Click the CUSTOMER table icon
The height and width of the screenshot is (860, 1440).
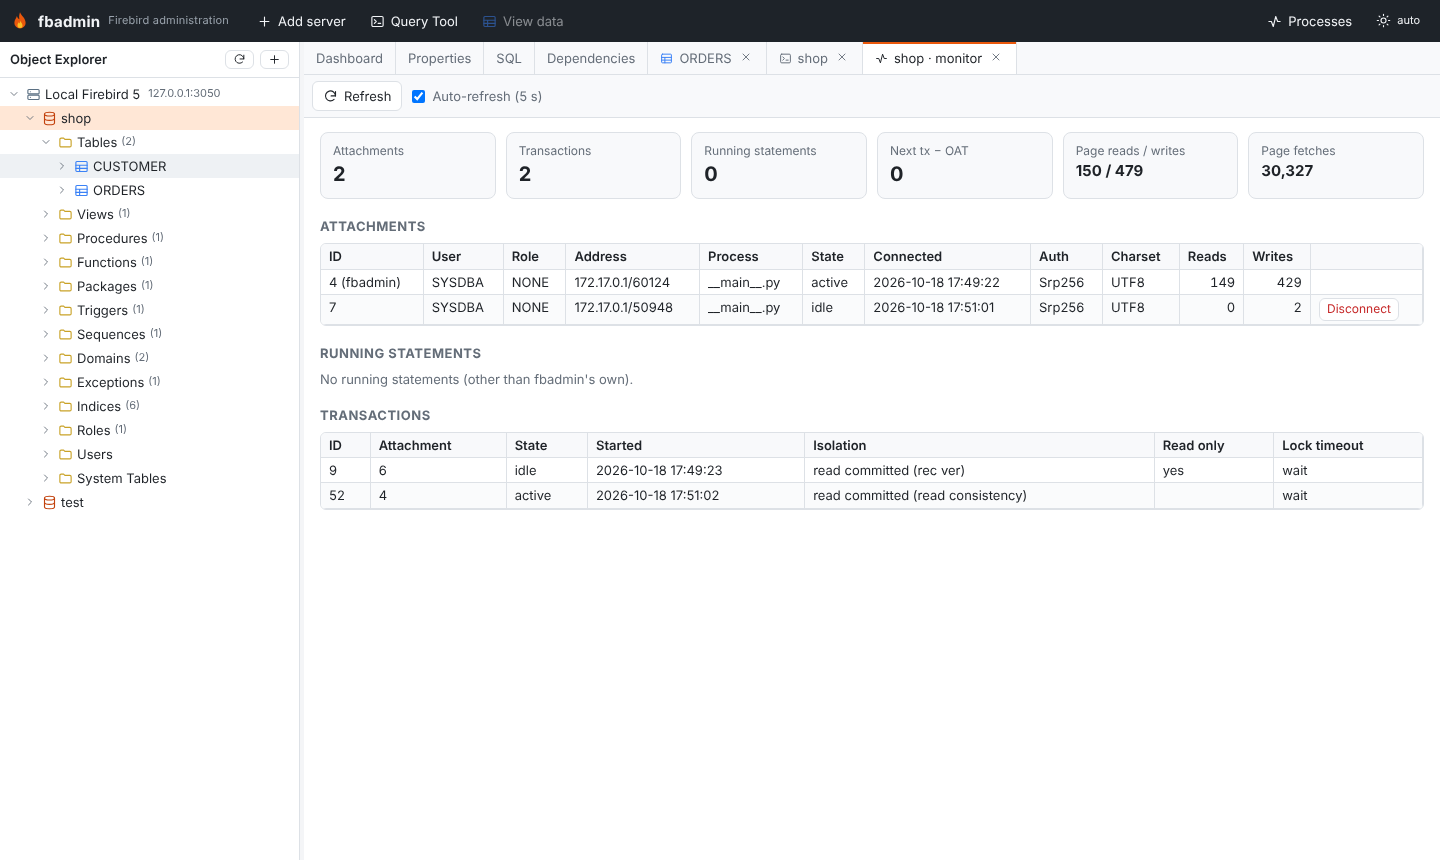click(x=81, y=166)
